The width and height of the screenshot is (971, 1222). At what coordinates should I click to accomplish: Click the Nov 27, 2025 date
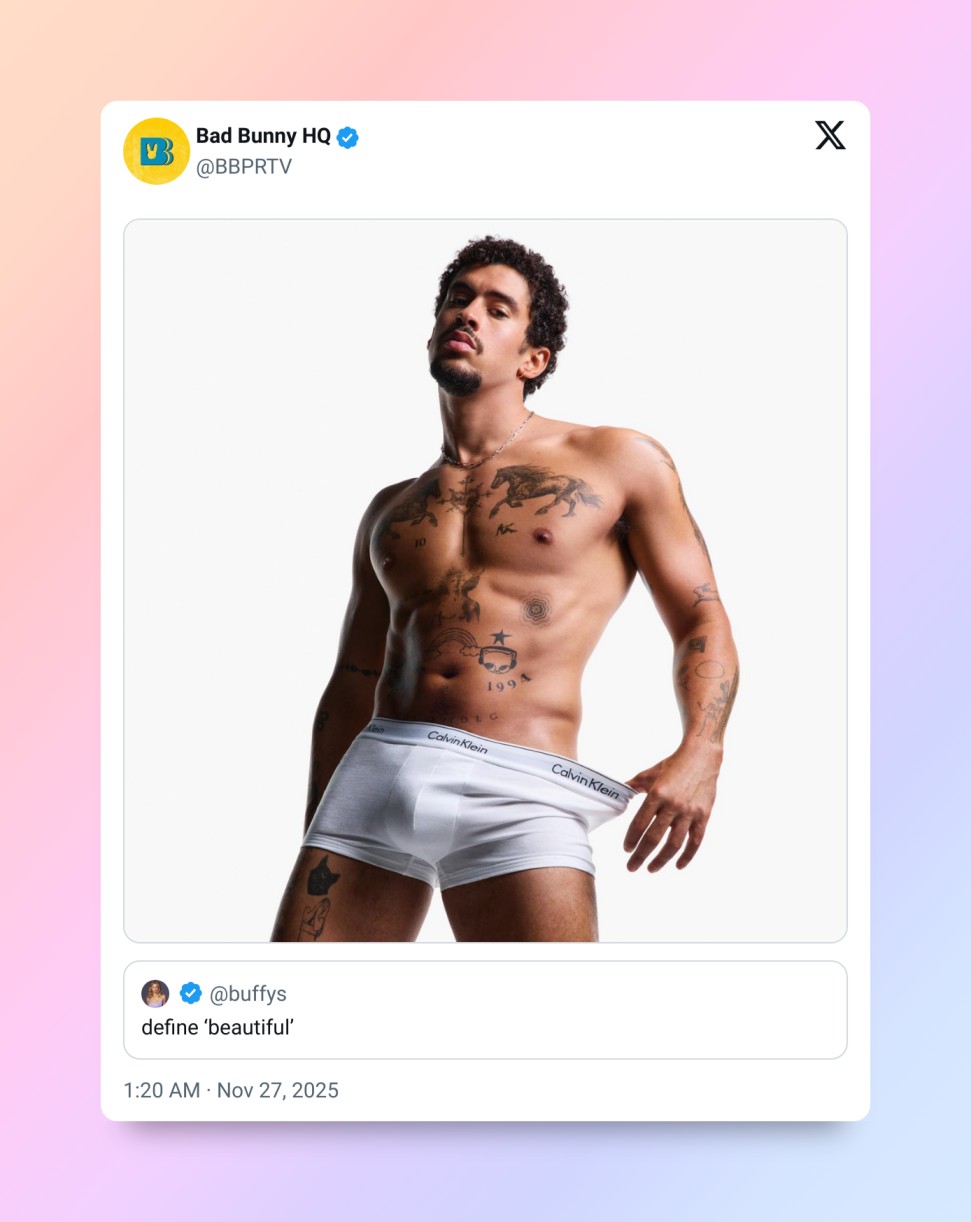point(278,1090)
